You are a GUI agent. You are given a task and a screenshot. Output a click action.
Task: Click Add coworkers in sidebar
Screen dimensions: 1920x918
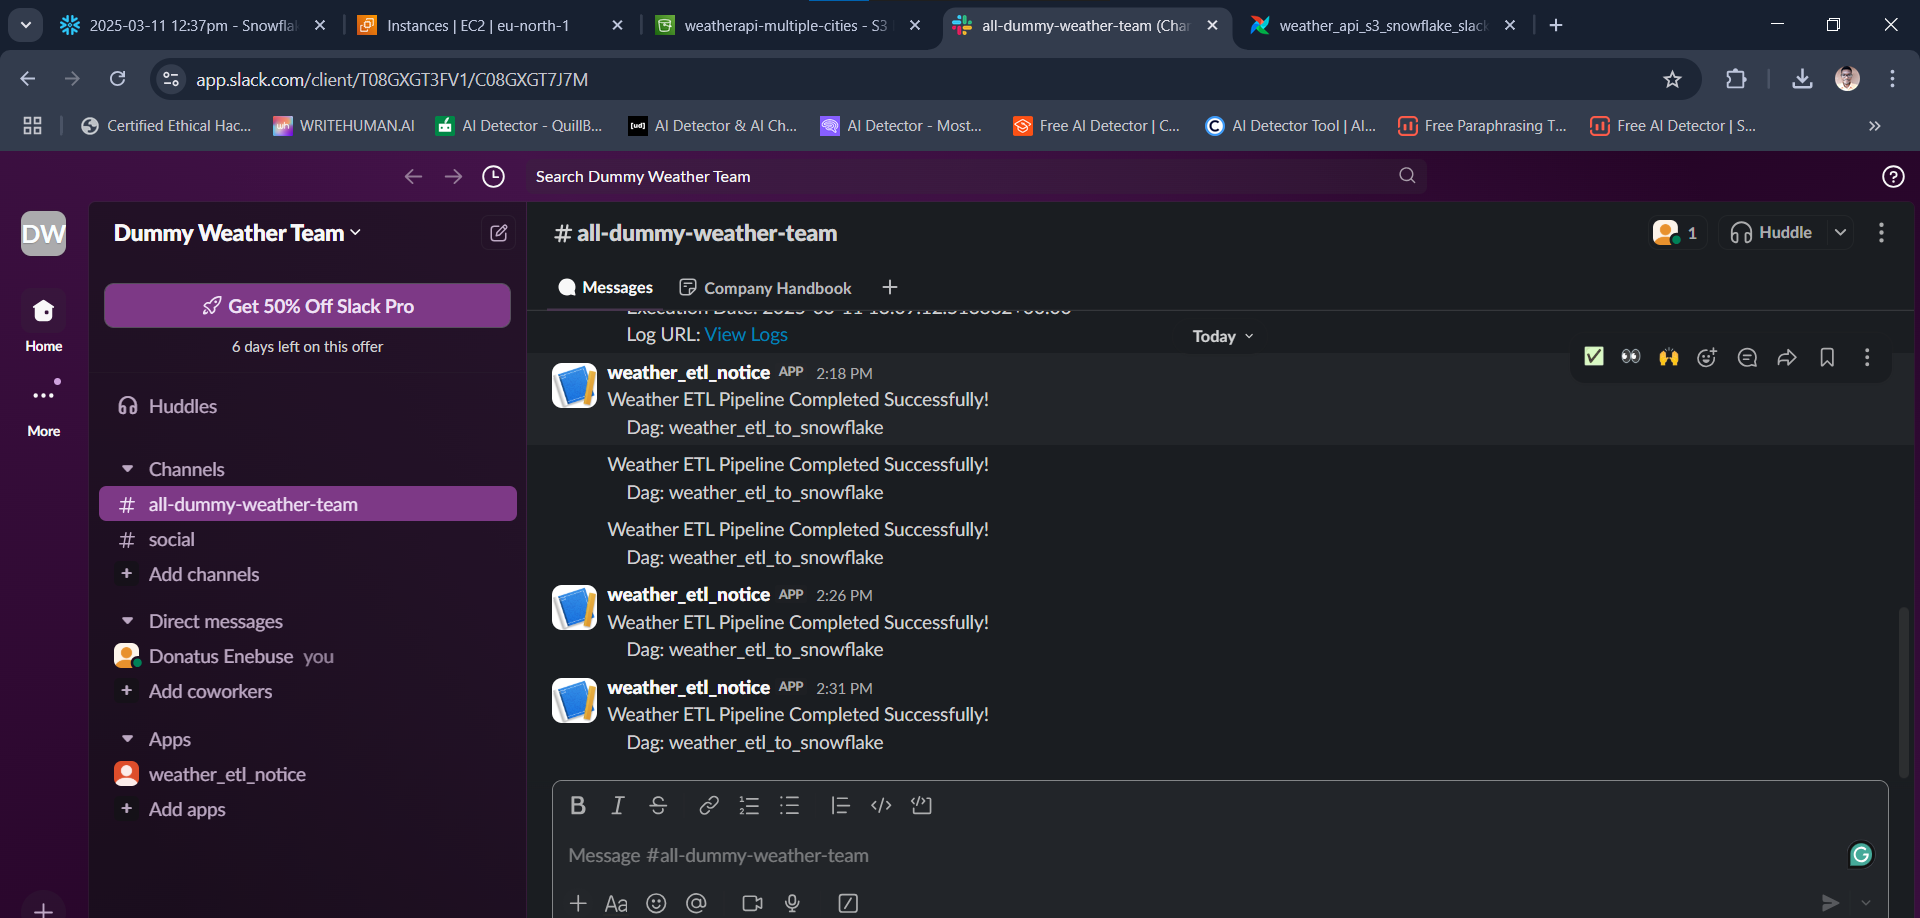pyautogui.click(x=210, y=691)
